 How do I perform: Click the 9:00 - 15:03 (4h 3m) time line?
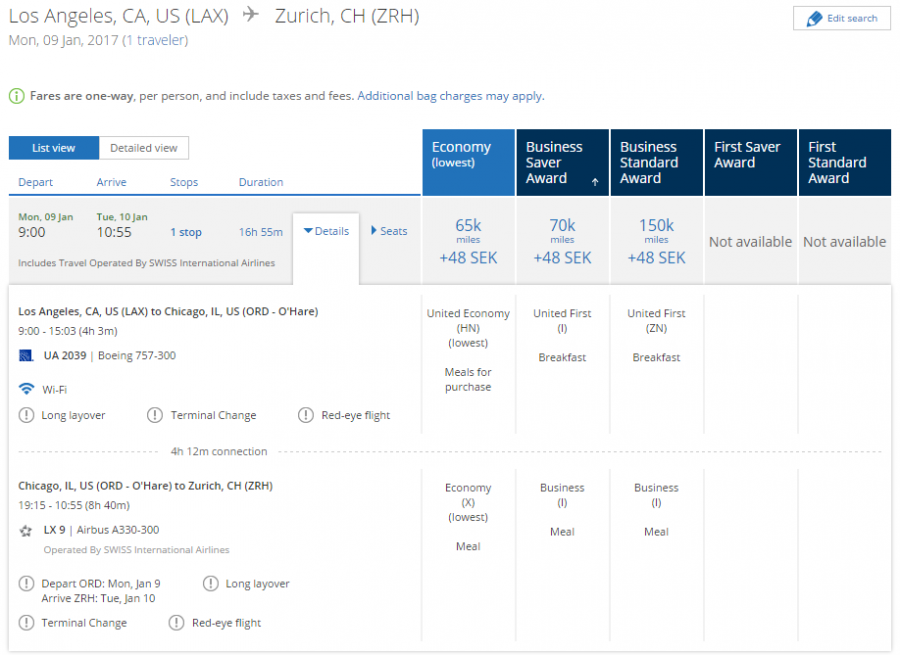68,331
